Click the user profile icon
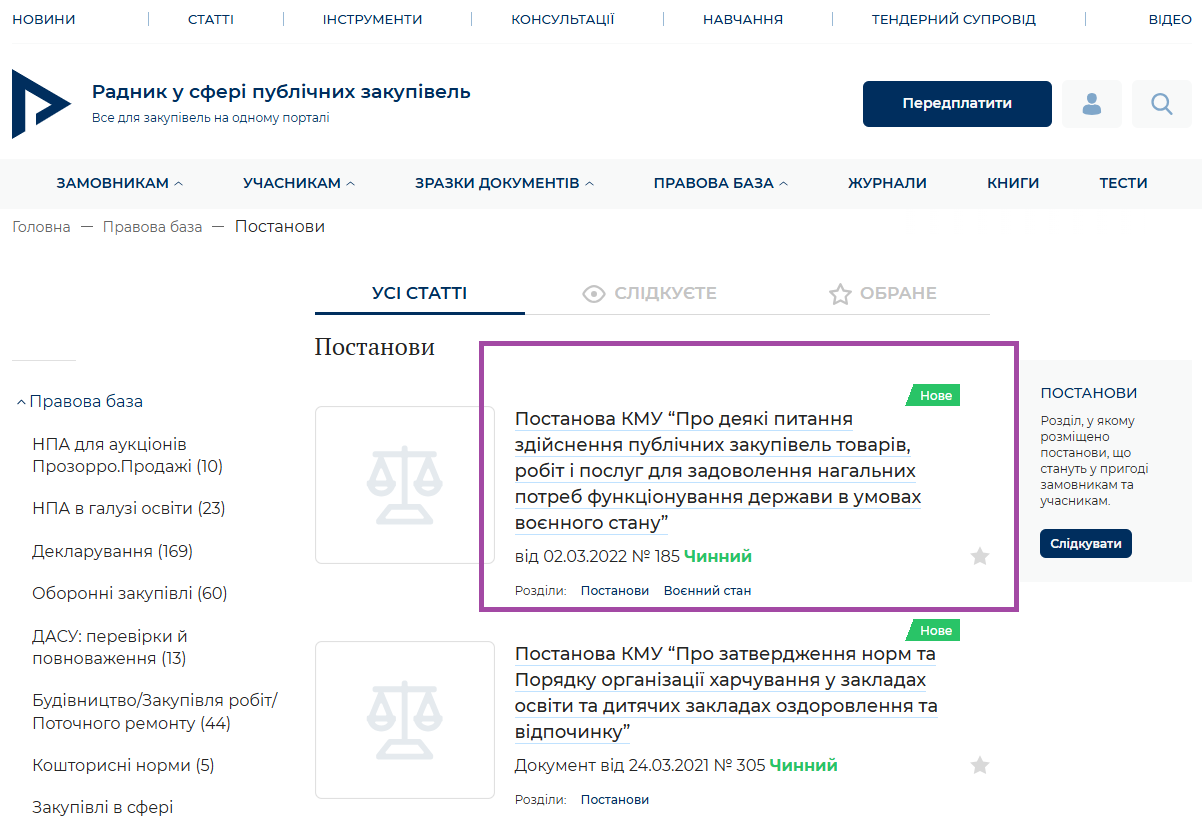Screen dimensions: 1202x816 (1091, 104)
